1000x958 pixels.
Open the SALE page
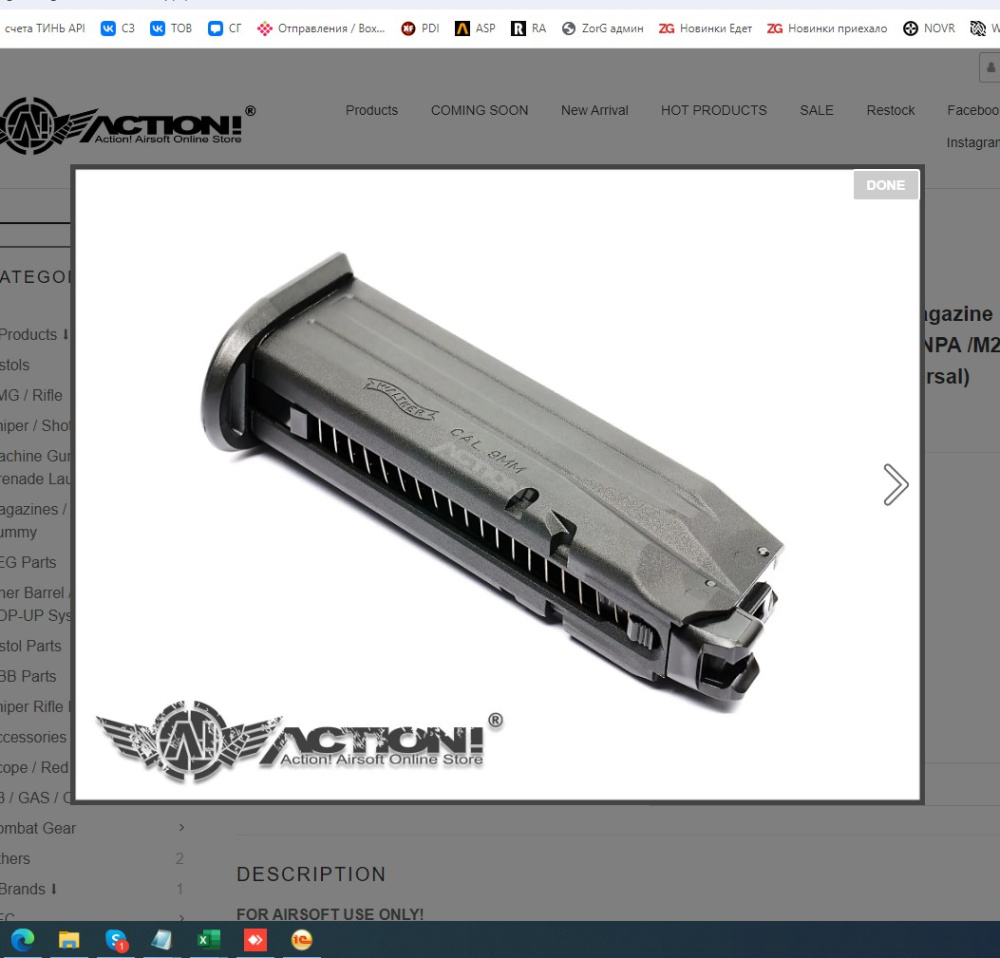[x=816, y=110]
